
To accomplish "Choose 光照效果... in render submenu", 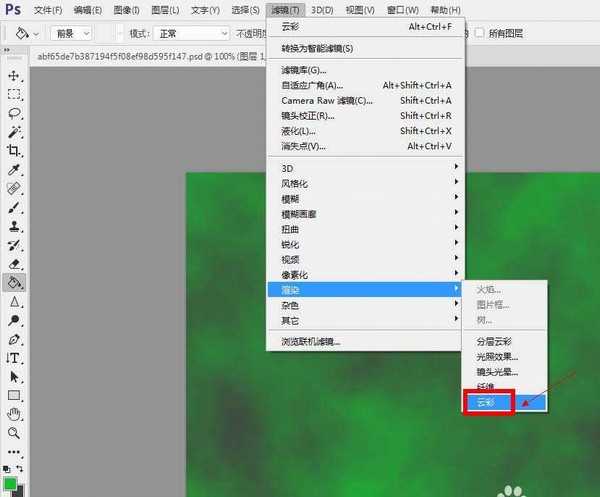I will (505, 357).
